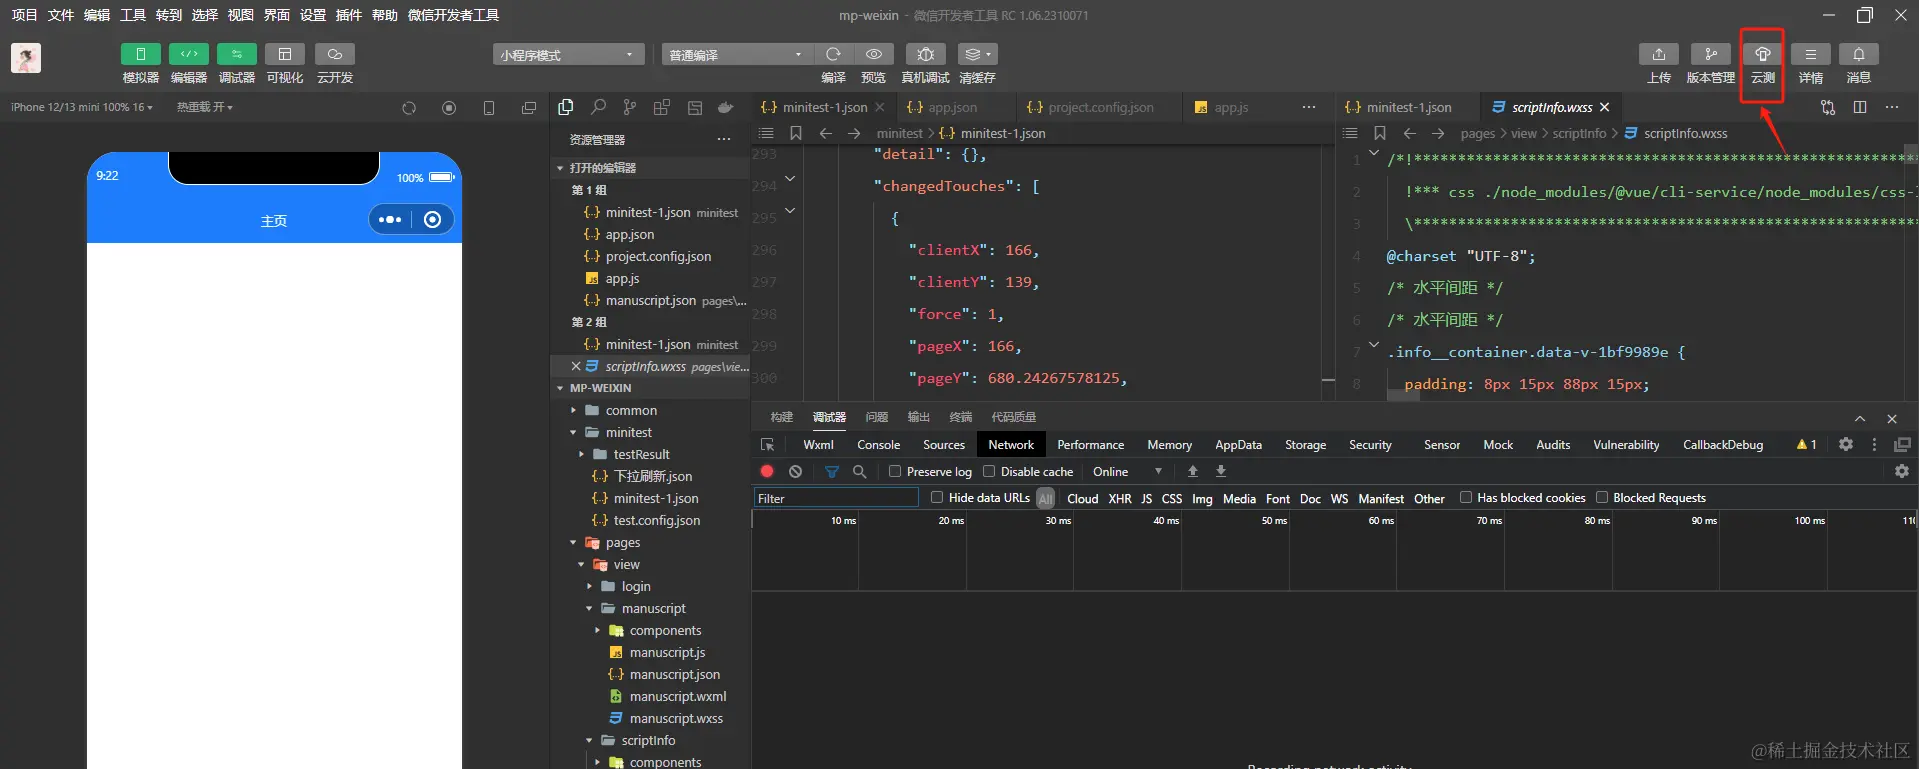Viewport: 1919px width, 769px height.
Task: Click the network Filter input field
Action: (x=835, y=497)
